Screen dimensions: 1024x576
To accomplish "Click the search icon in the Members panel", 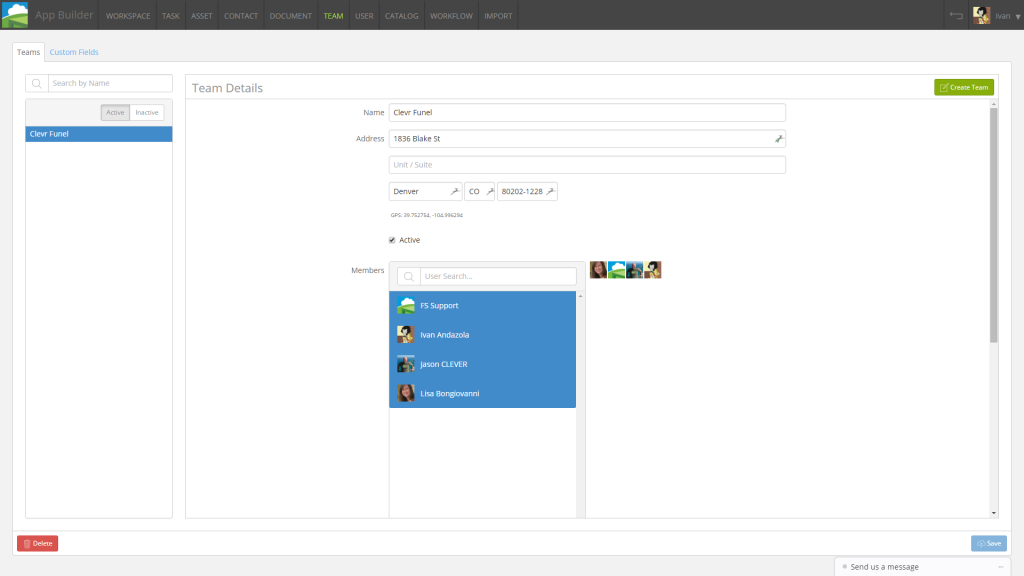I will [407, 275].
